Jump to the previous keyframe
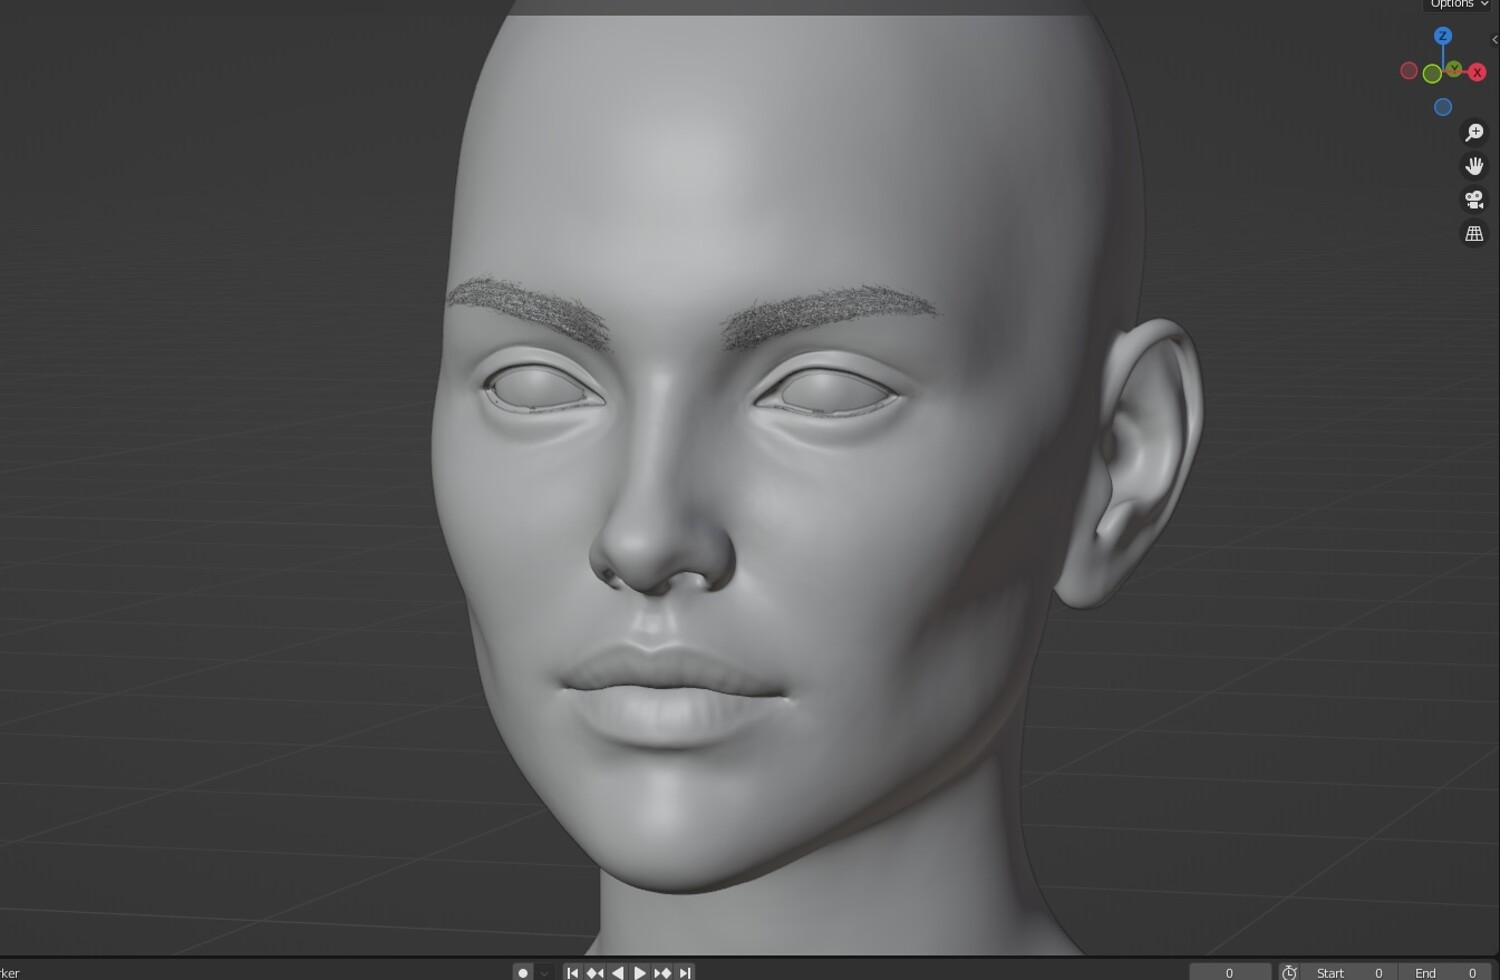This screenshot has height=980, width=1500. (x=595, y=972)
